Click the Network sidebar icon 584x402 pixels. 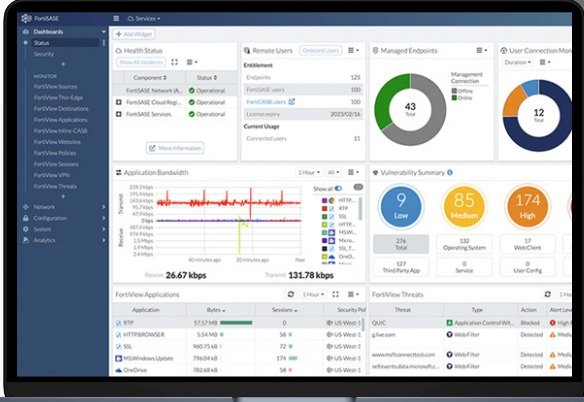point(26,207)
